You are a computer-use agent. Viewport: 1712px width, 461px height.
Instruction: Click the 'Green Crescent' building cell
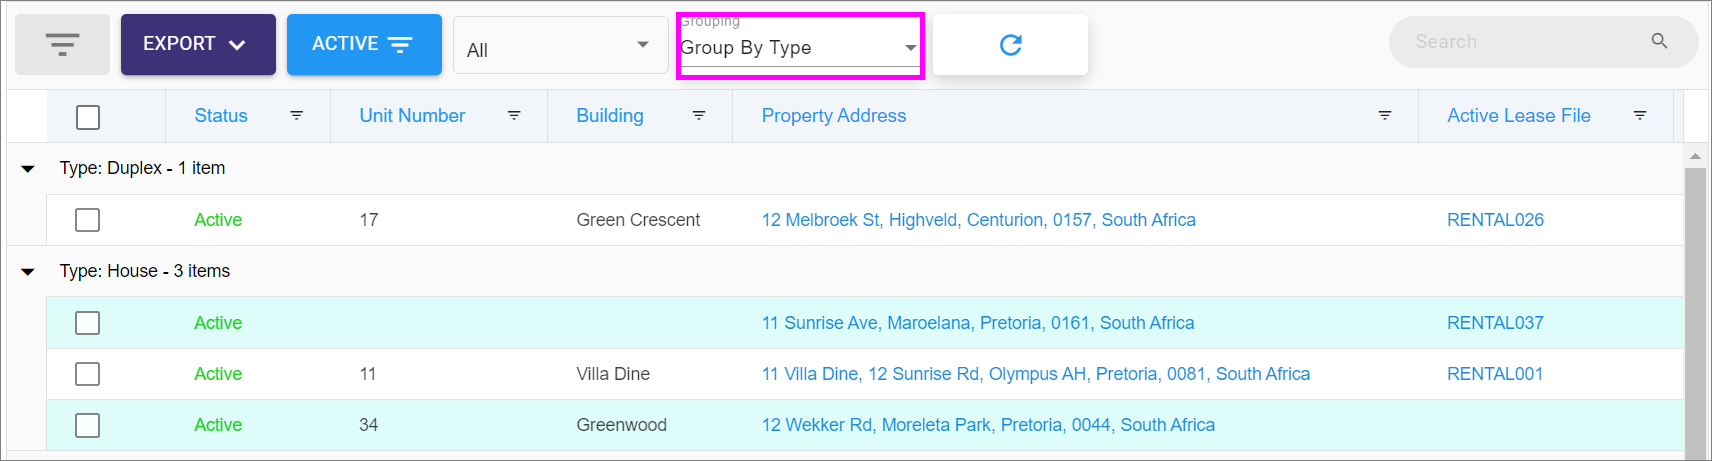[x=638, y=220]
